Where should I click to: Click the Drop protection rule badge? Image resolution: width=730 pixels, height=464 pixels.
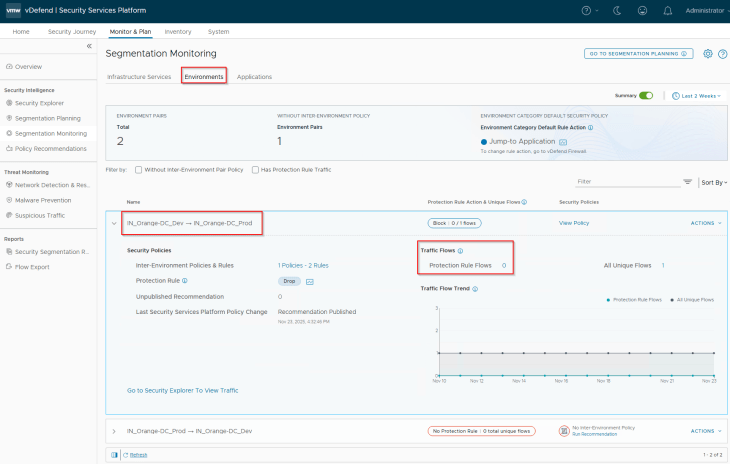(x=288, y=281)
